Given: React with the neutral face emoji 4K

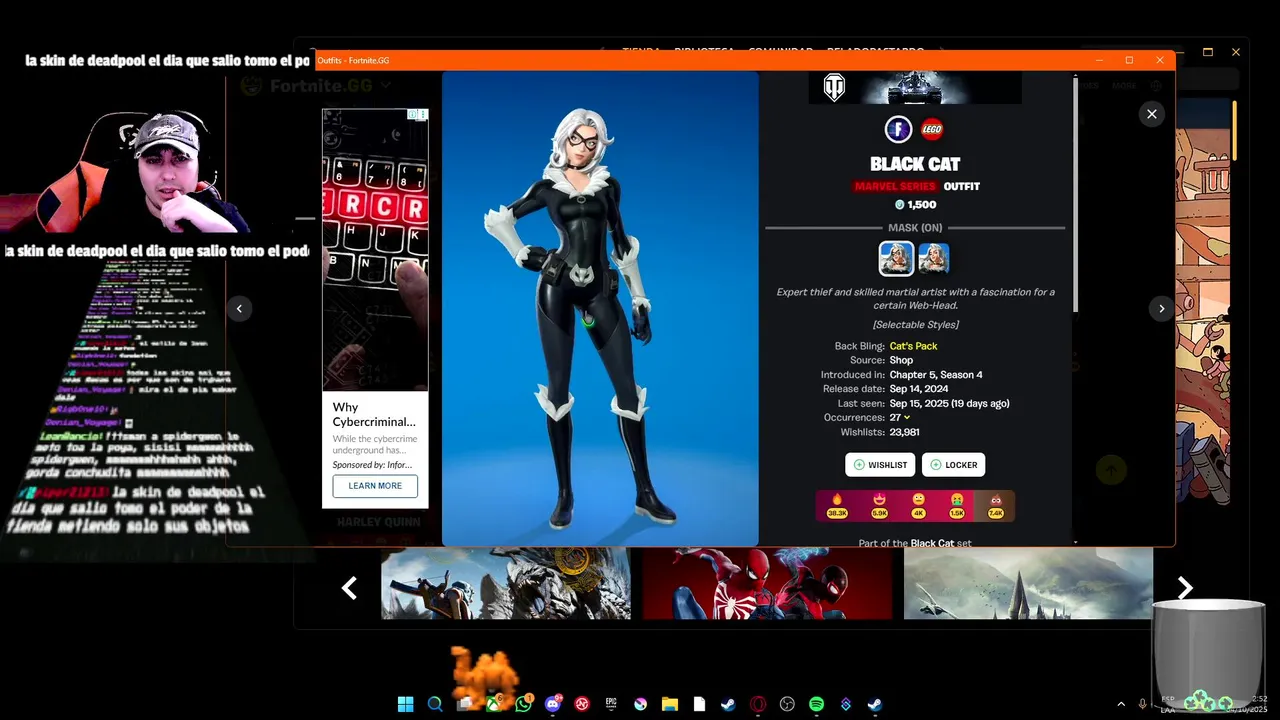Looking at the screenshot, I should tap(919, 506).
